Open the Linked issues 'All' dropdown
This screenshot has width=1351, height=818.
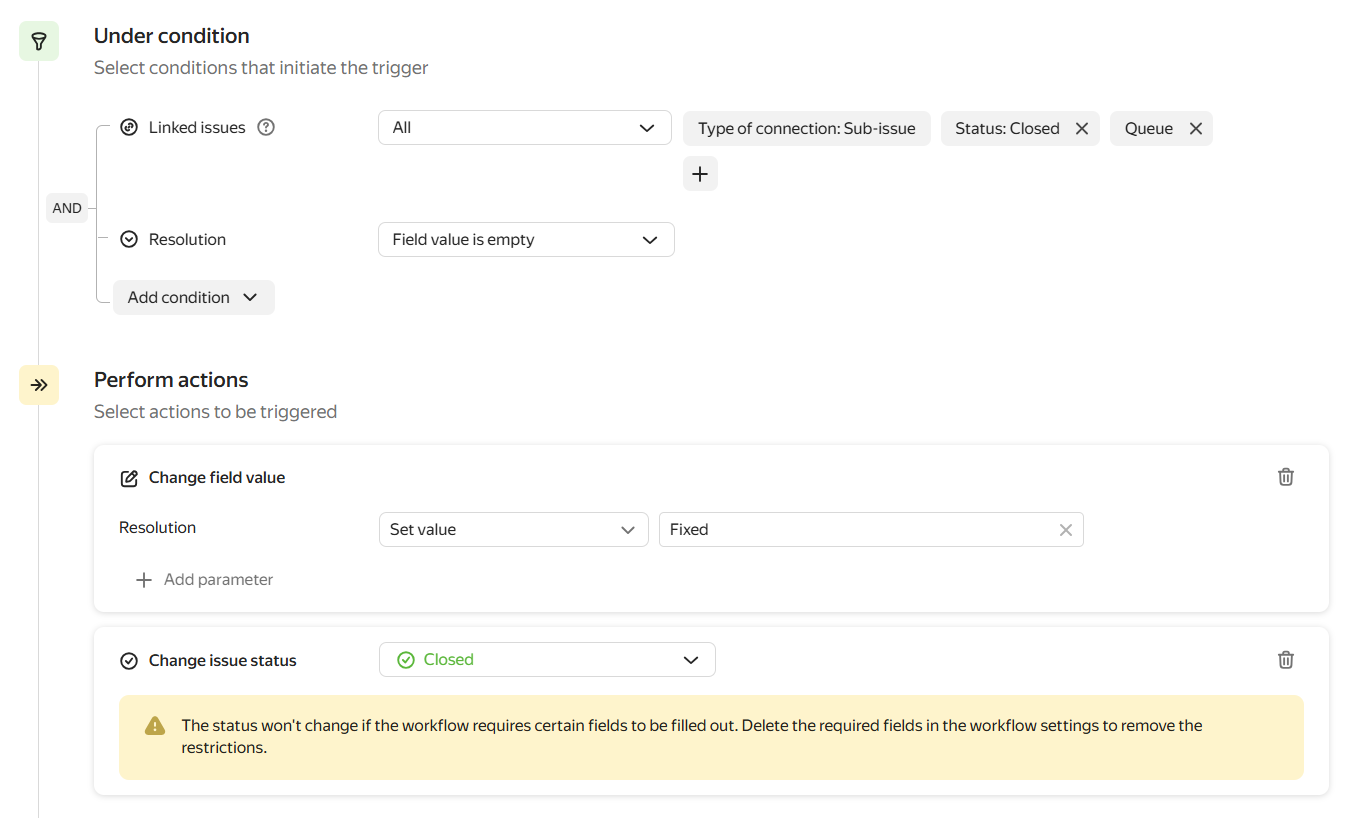point(524,128)
